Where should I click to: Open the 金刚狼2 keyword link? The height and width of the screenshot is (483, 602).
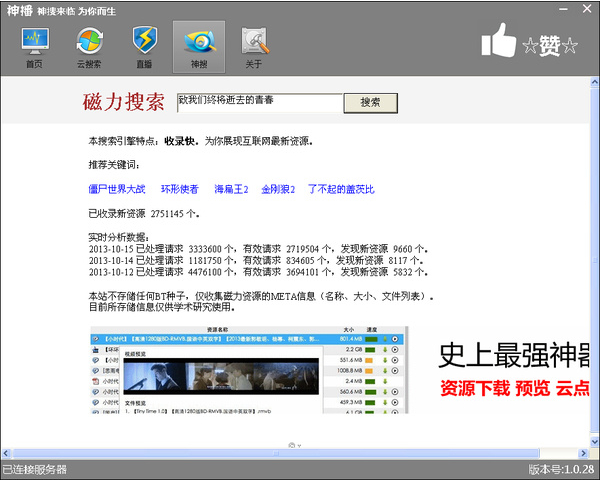tap(278, 189)
